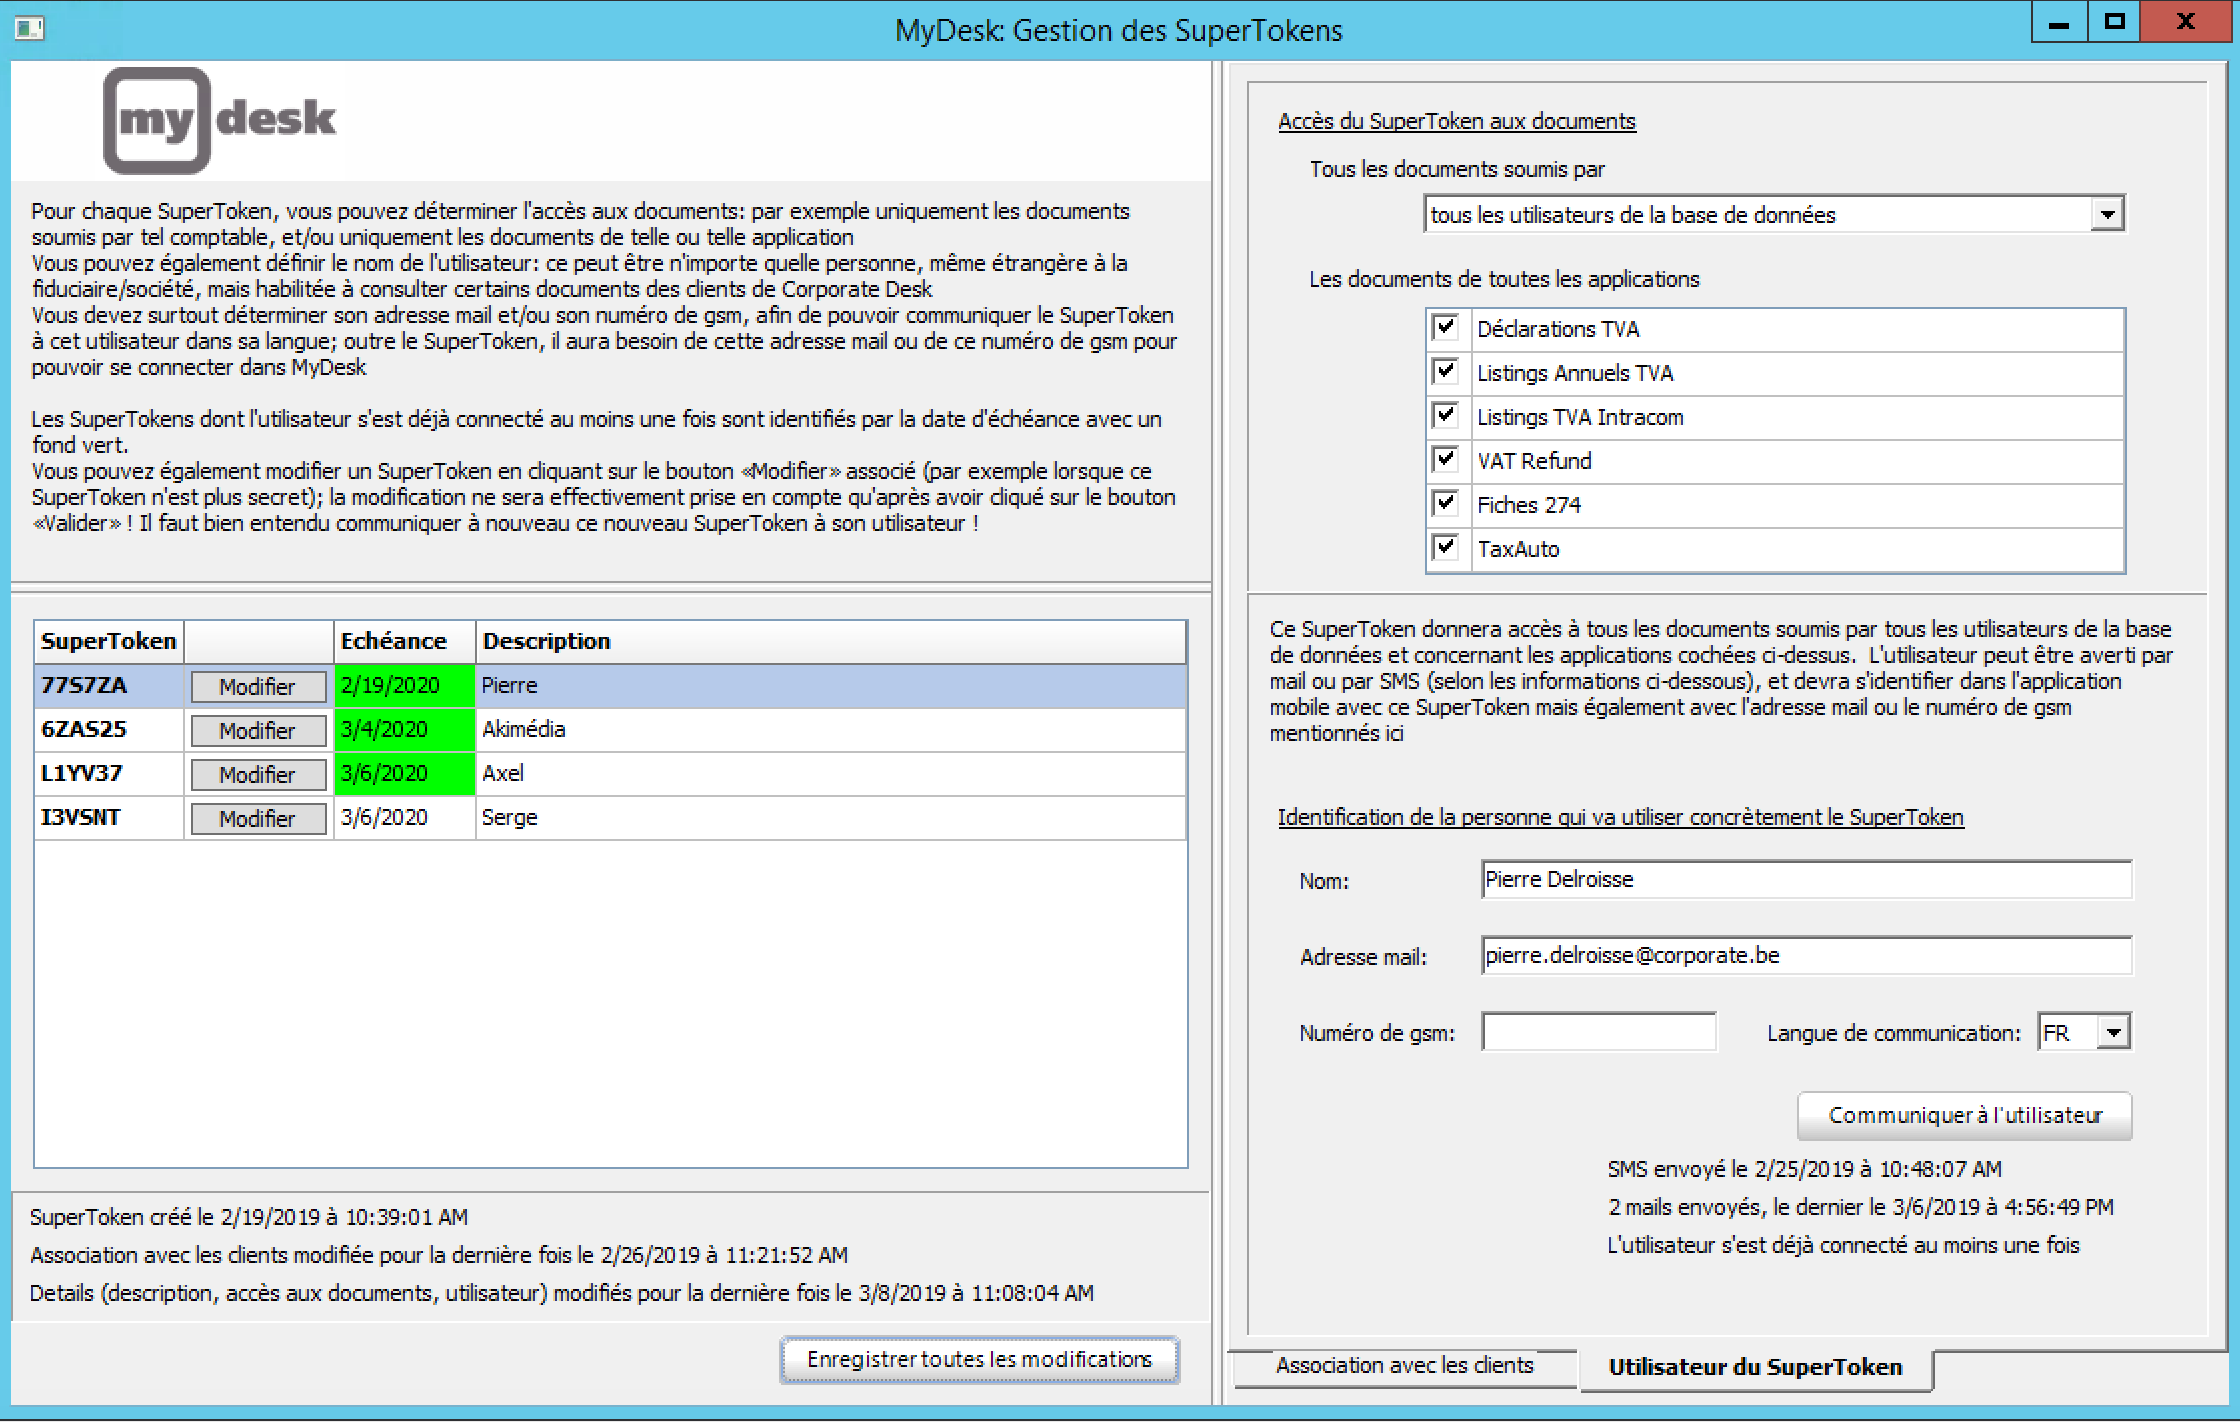The image size is (2240, 1422).
Task: Click the Listings Annuels TVA label
Action: point(1575,373)
